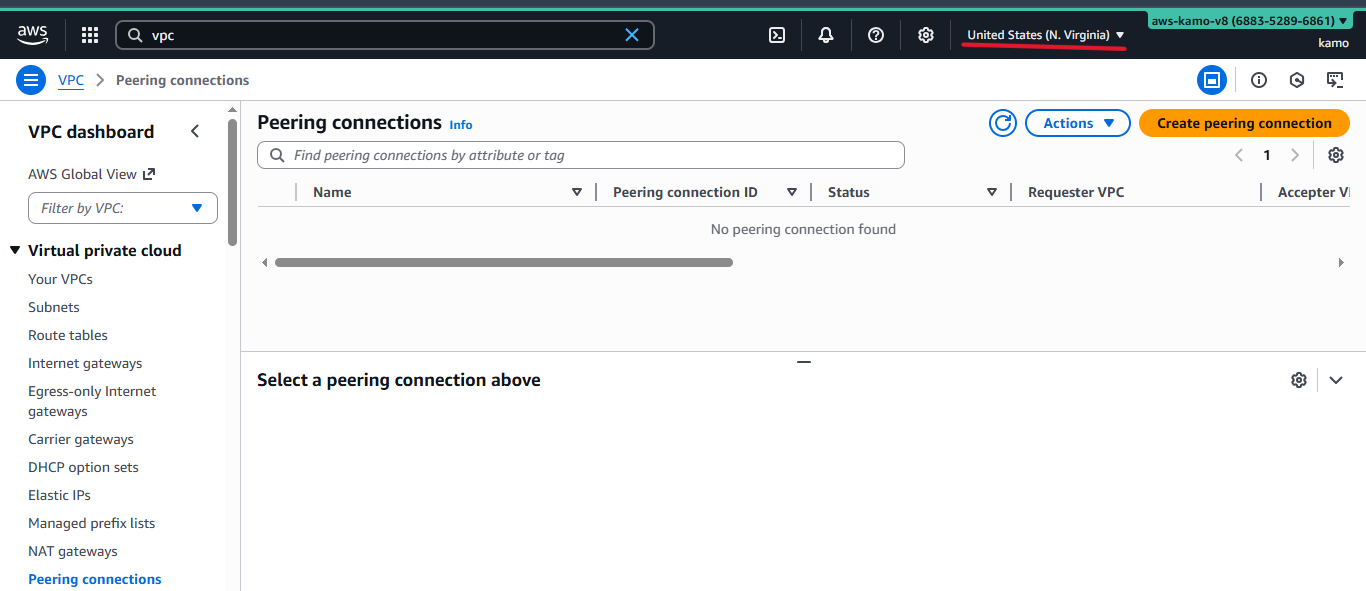
Task: Toggle the VPC navigation sidebar hamburger
Action: coord(30,80)
